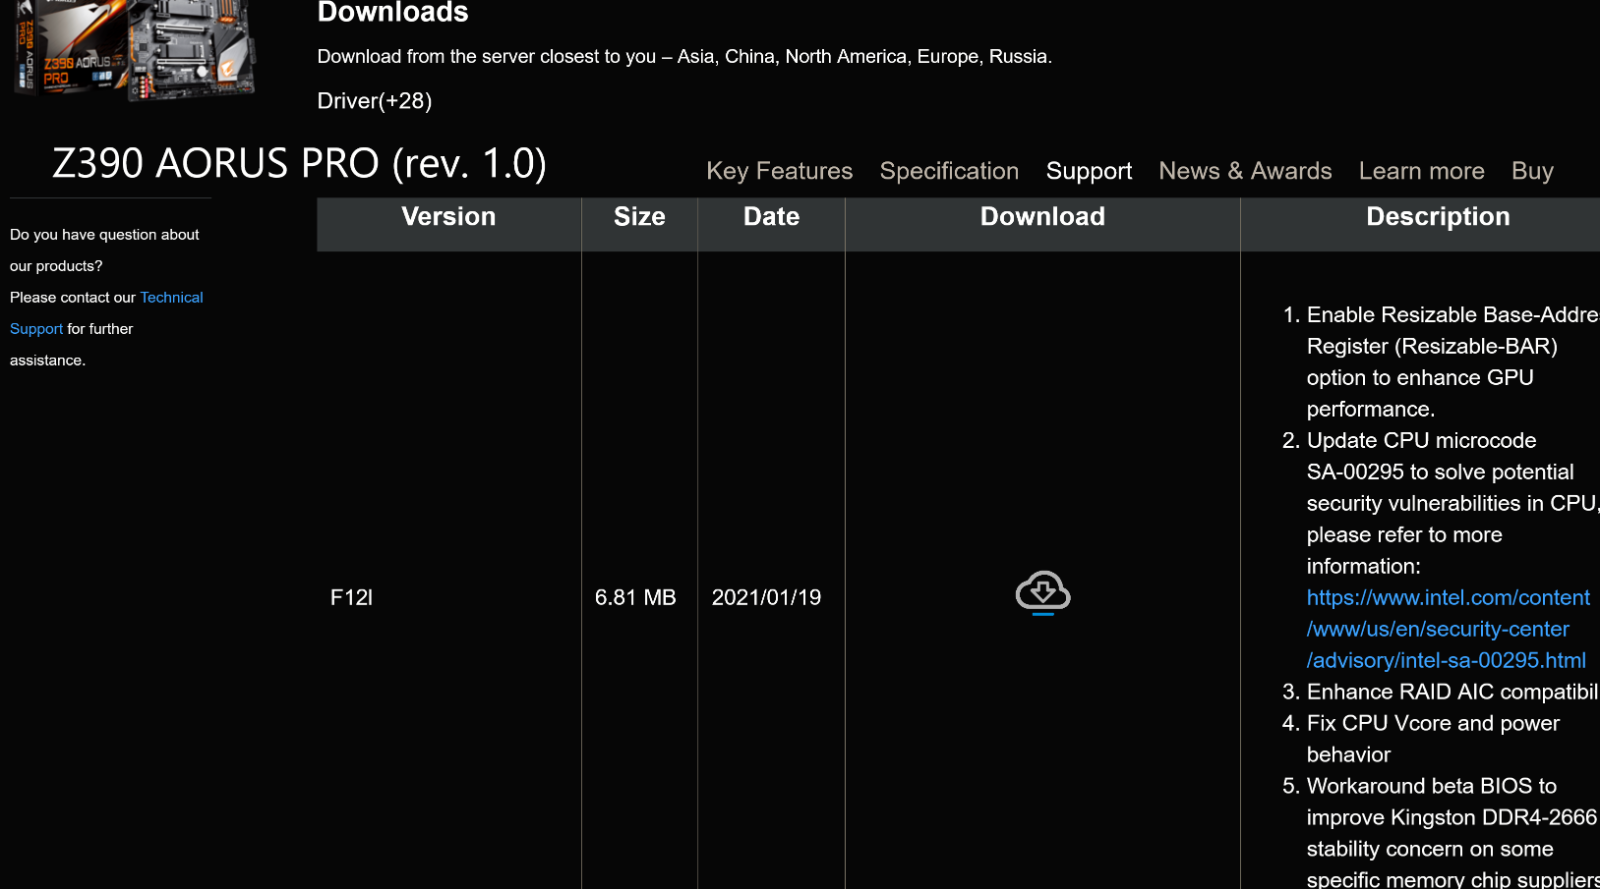Switch to the Support tab

(x=1089, y=171)
